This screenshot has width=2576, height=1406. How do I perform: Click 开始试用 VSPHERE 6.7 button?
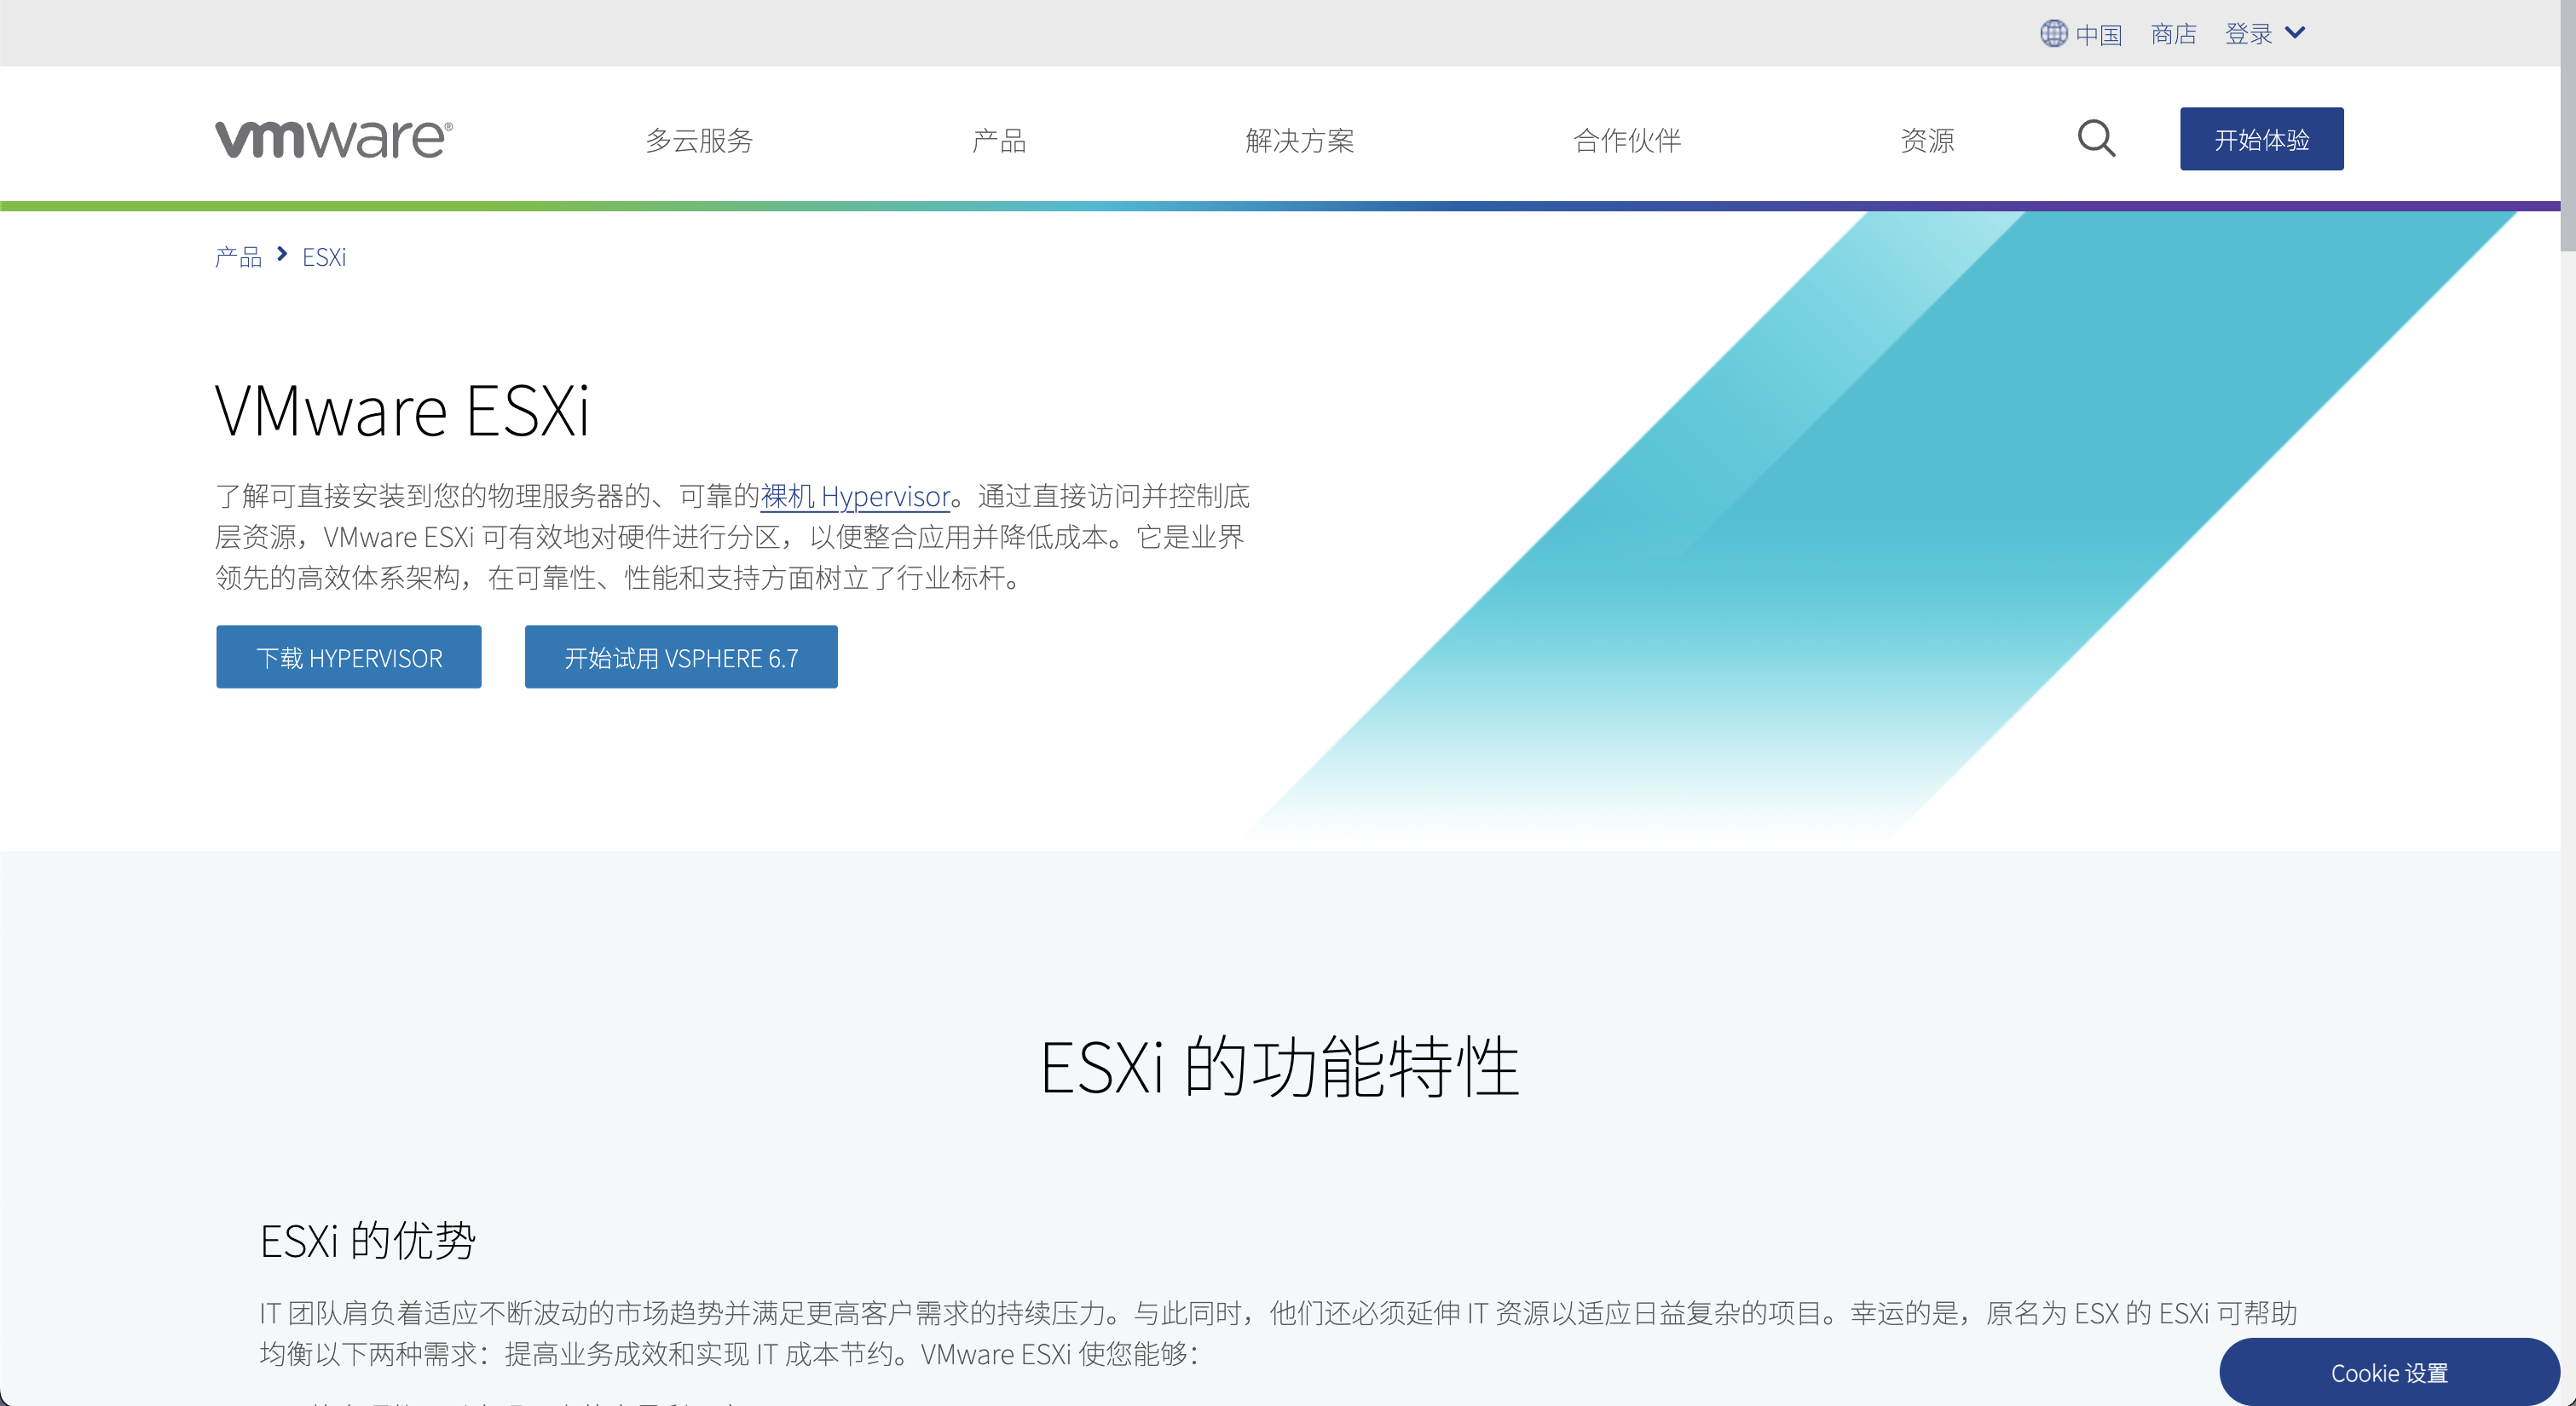click(x=680, y=657)
